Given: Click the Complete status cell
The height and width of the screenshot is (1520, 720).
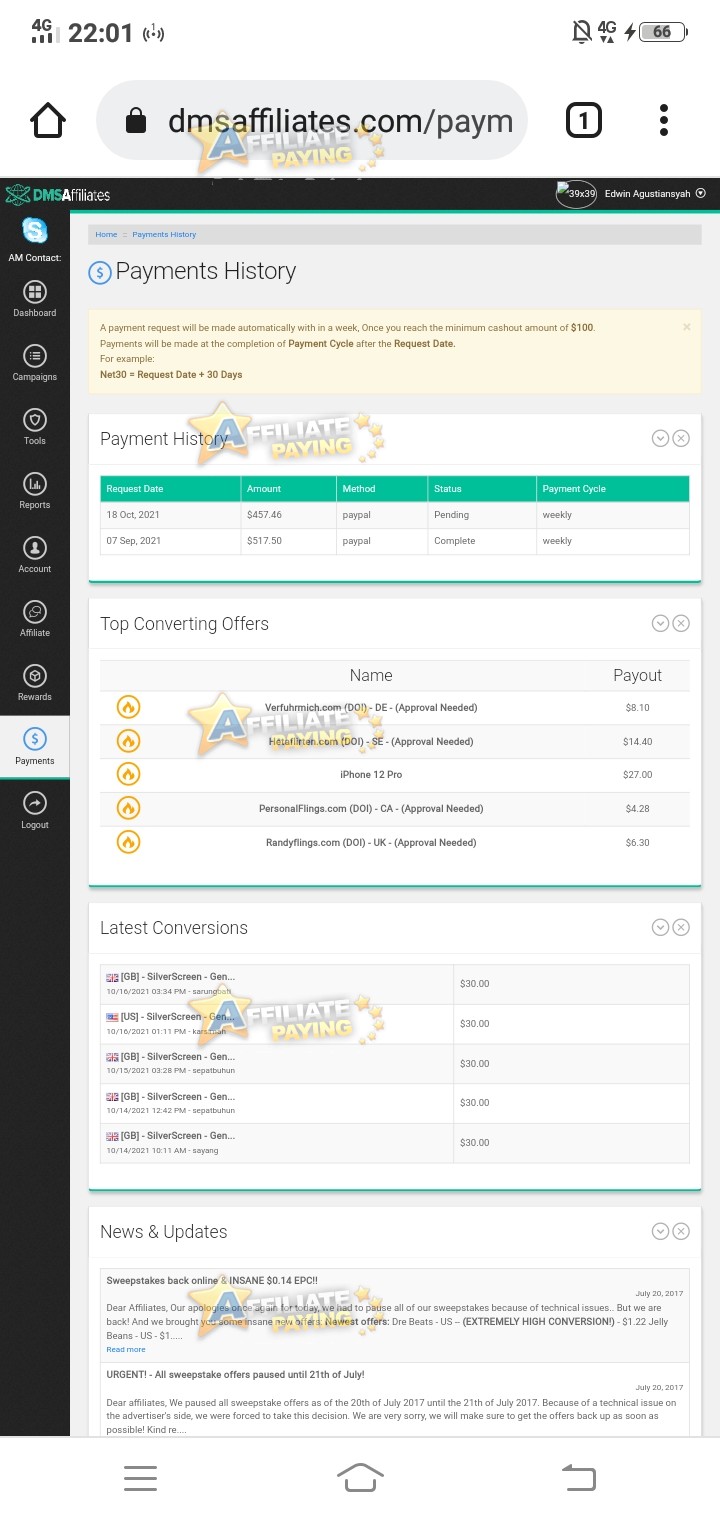Looking at the screenshot, I should 482,541.
